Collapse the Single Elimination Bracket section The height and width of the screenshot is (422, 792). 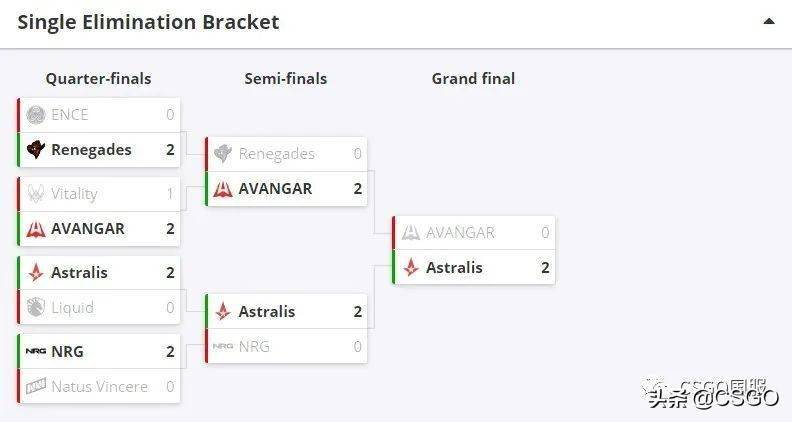[769, 21]
